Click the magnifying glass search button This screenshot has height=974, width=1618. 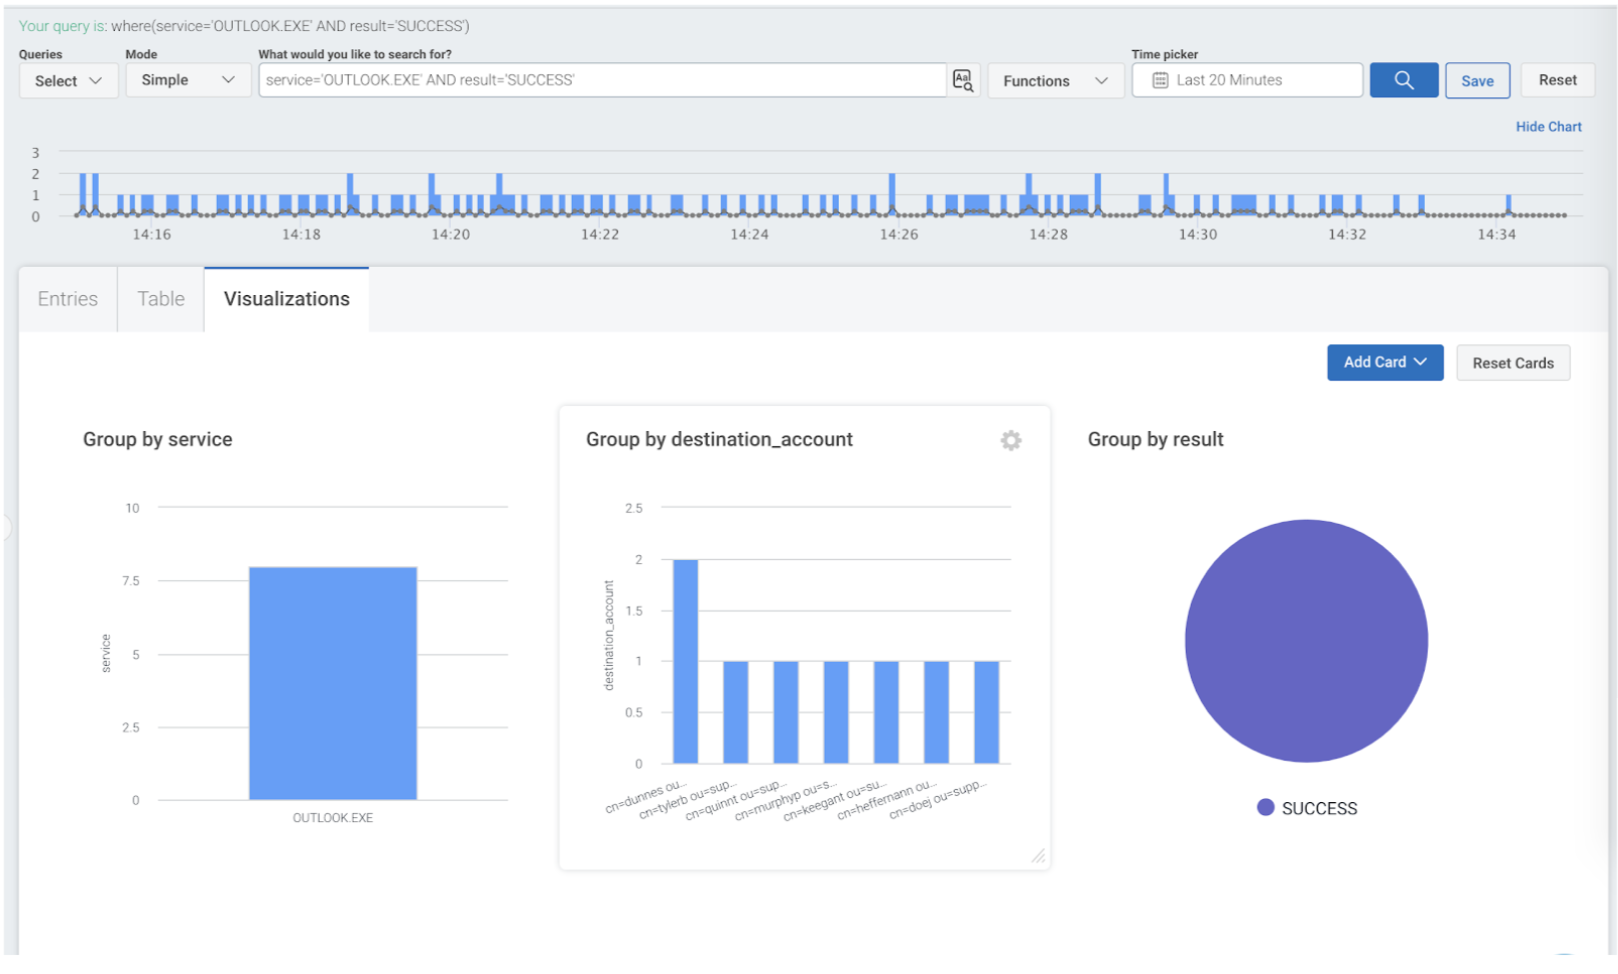[1402, 80]
